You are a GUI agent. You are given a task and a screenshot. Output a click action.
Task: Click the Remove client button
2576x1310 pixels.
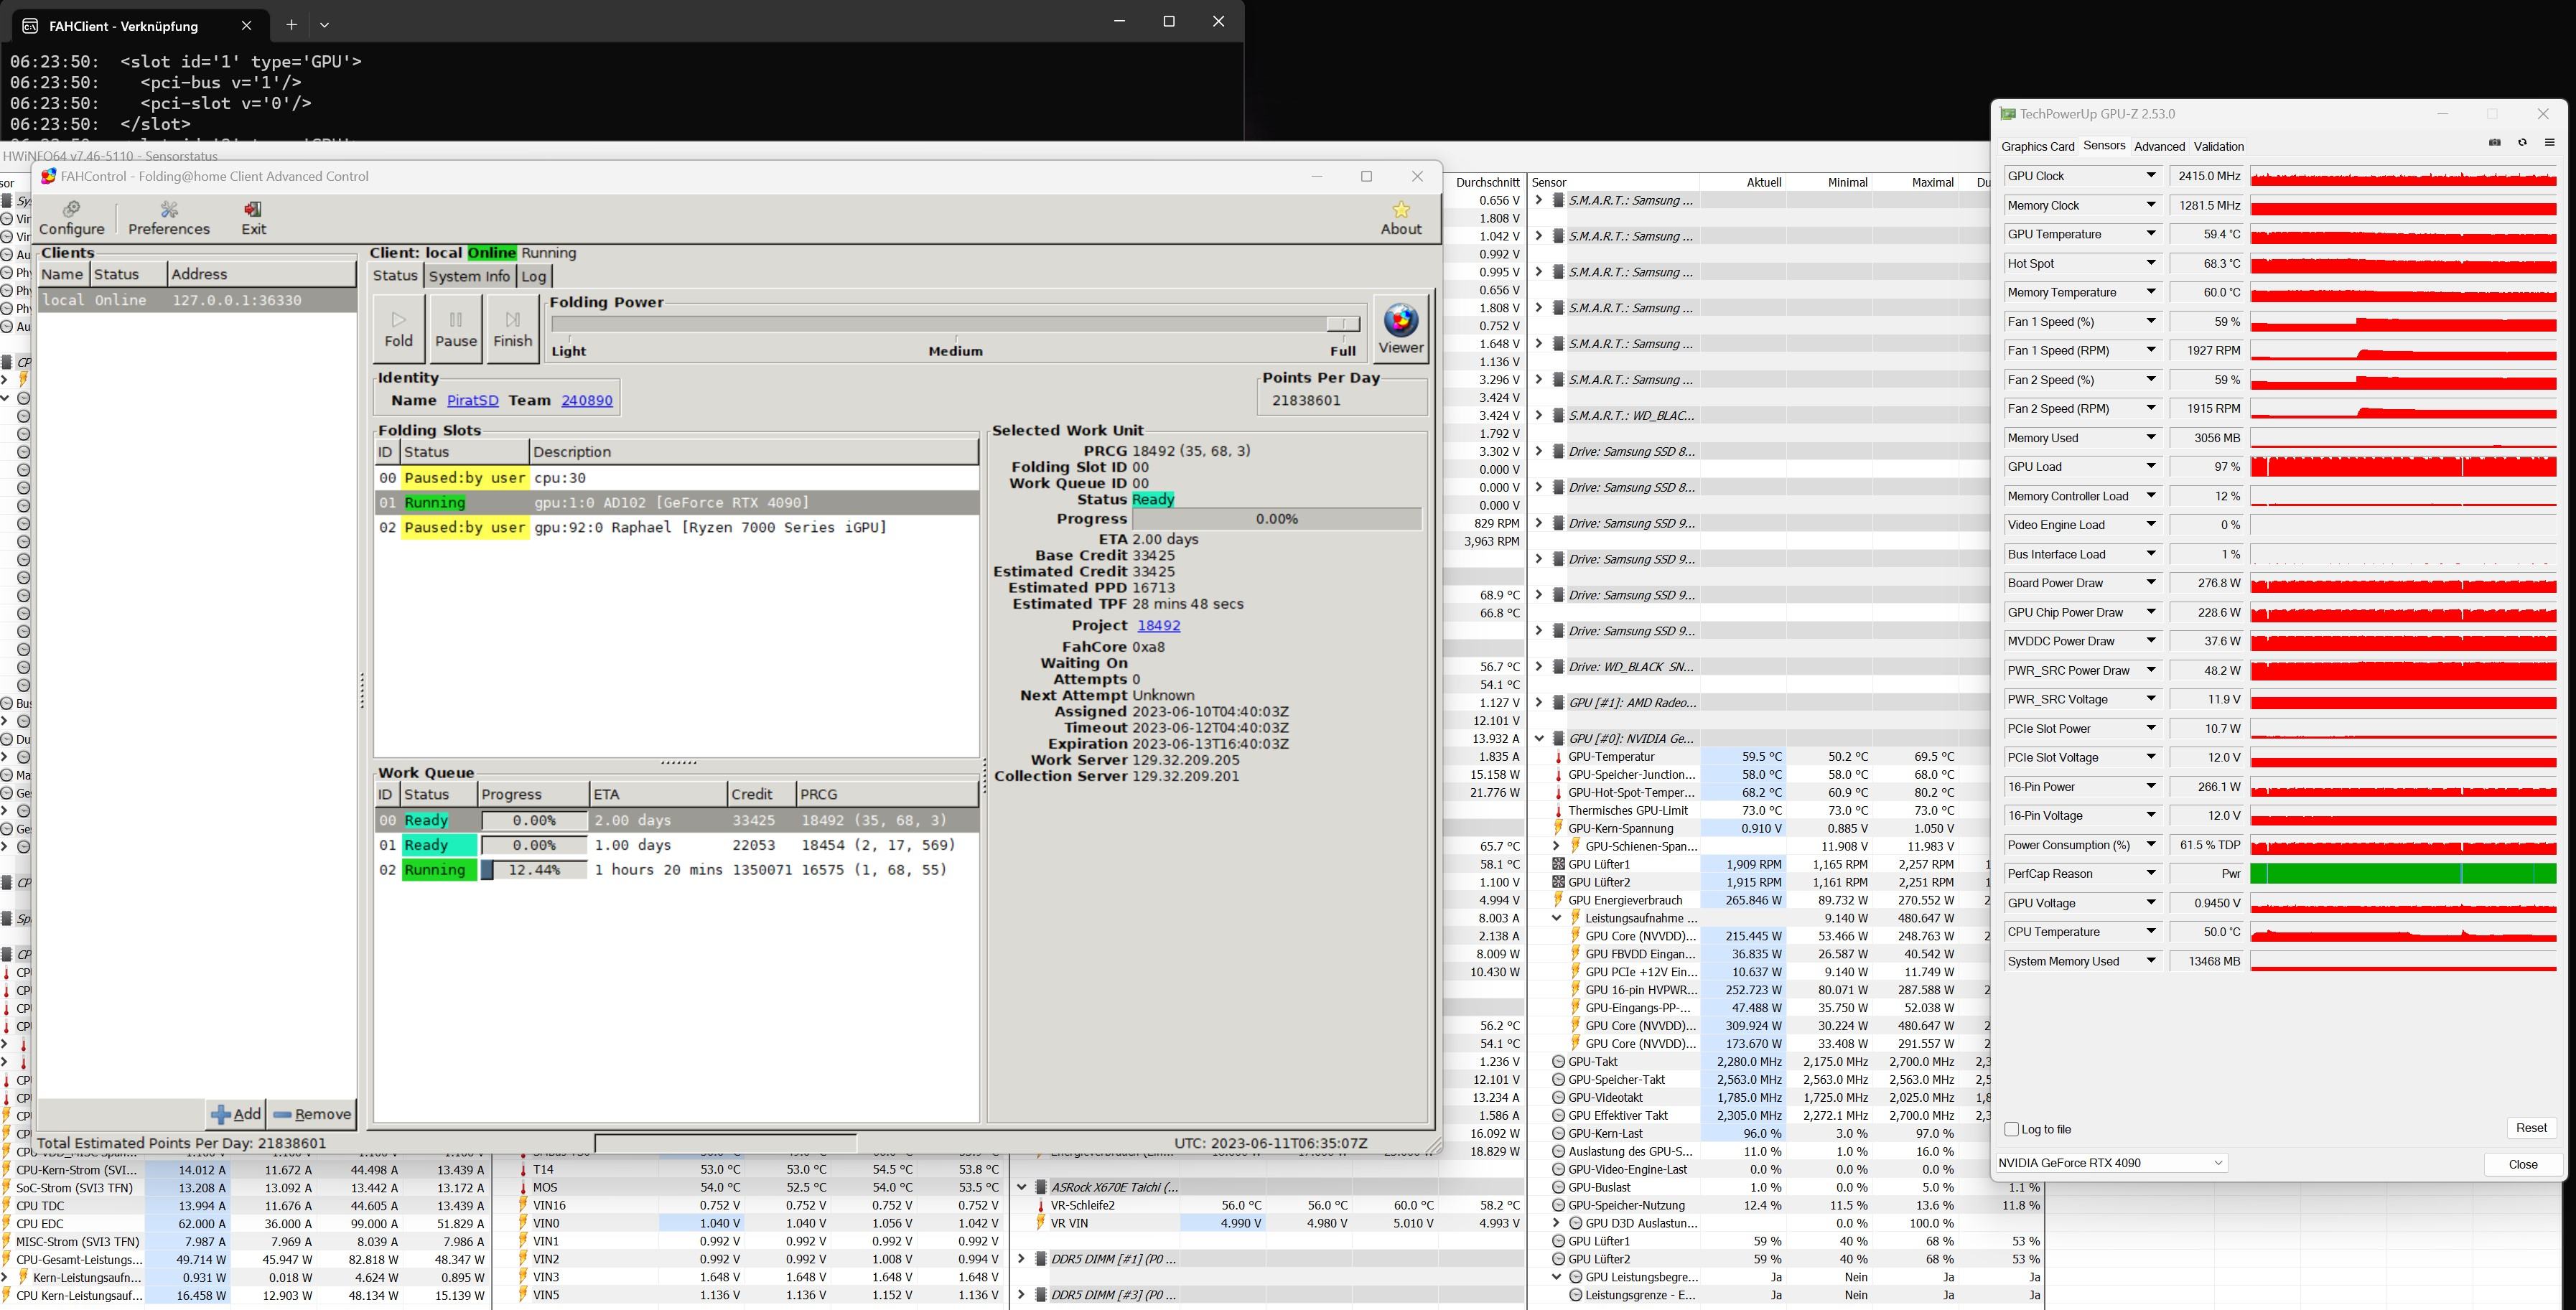tap(312, 1114)
